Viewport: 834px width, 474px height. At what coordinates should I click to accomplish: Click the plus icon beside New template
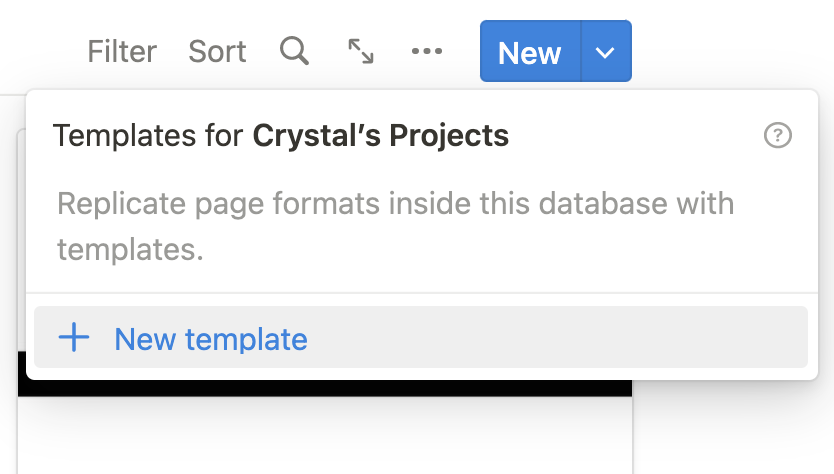74,337
